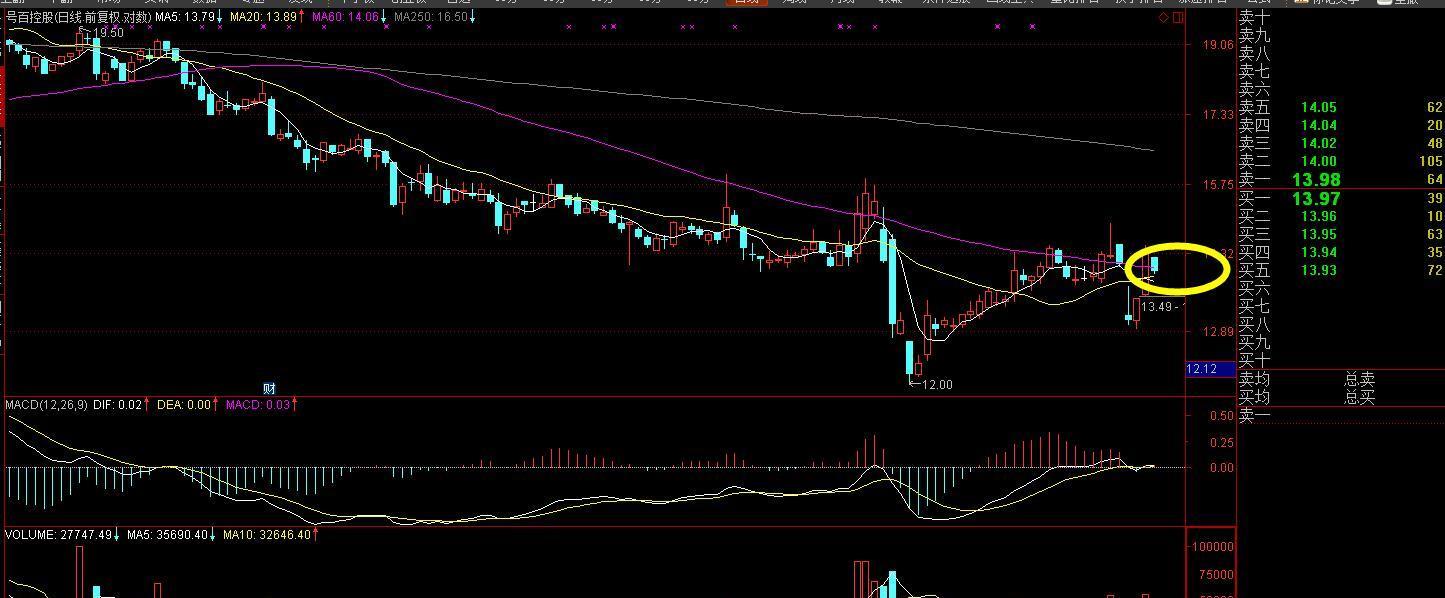Select the 卖五 ask price 14.05

tap(1319, 108)
